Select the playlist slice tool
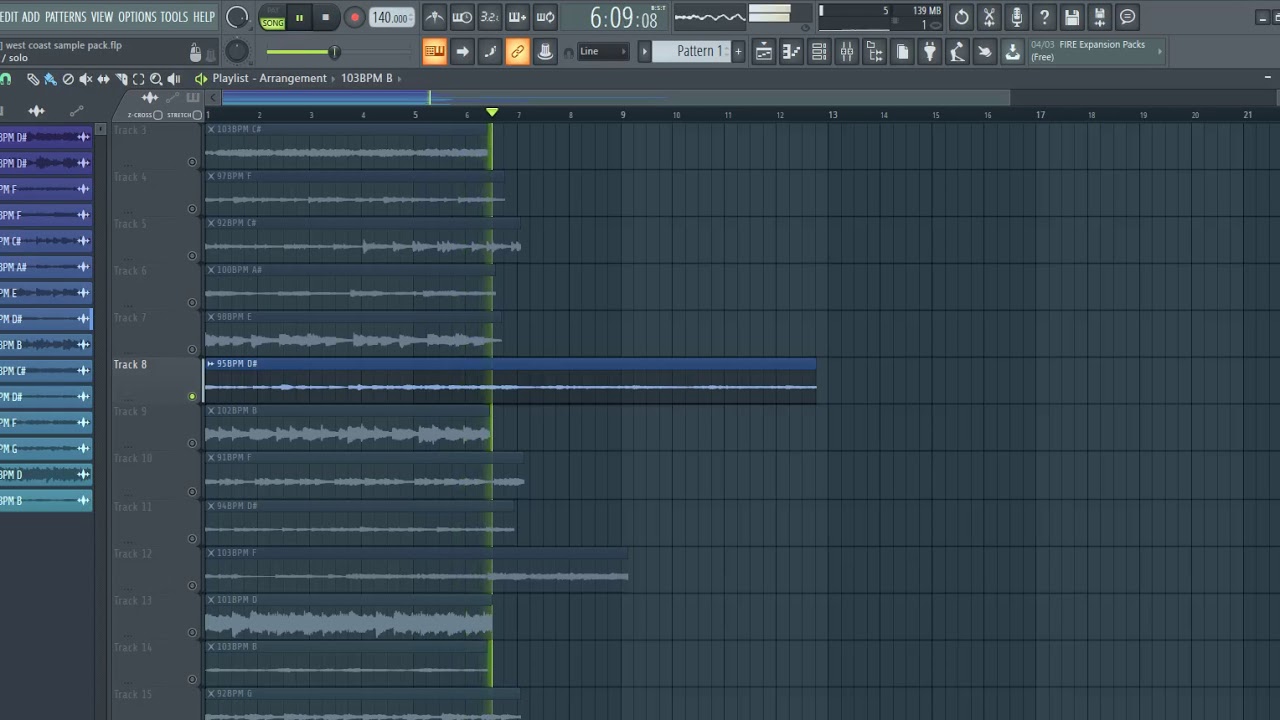This screenshot has height=720, width=1280. (x=121, y=79)
